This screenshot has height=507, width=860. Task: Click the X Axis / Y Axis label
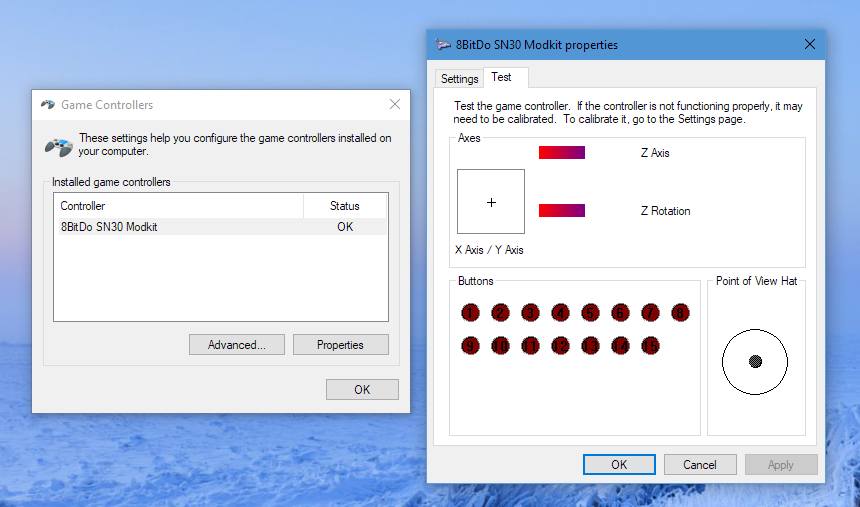pos(489,250)
